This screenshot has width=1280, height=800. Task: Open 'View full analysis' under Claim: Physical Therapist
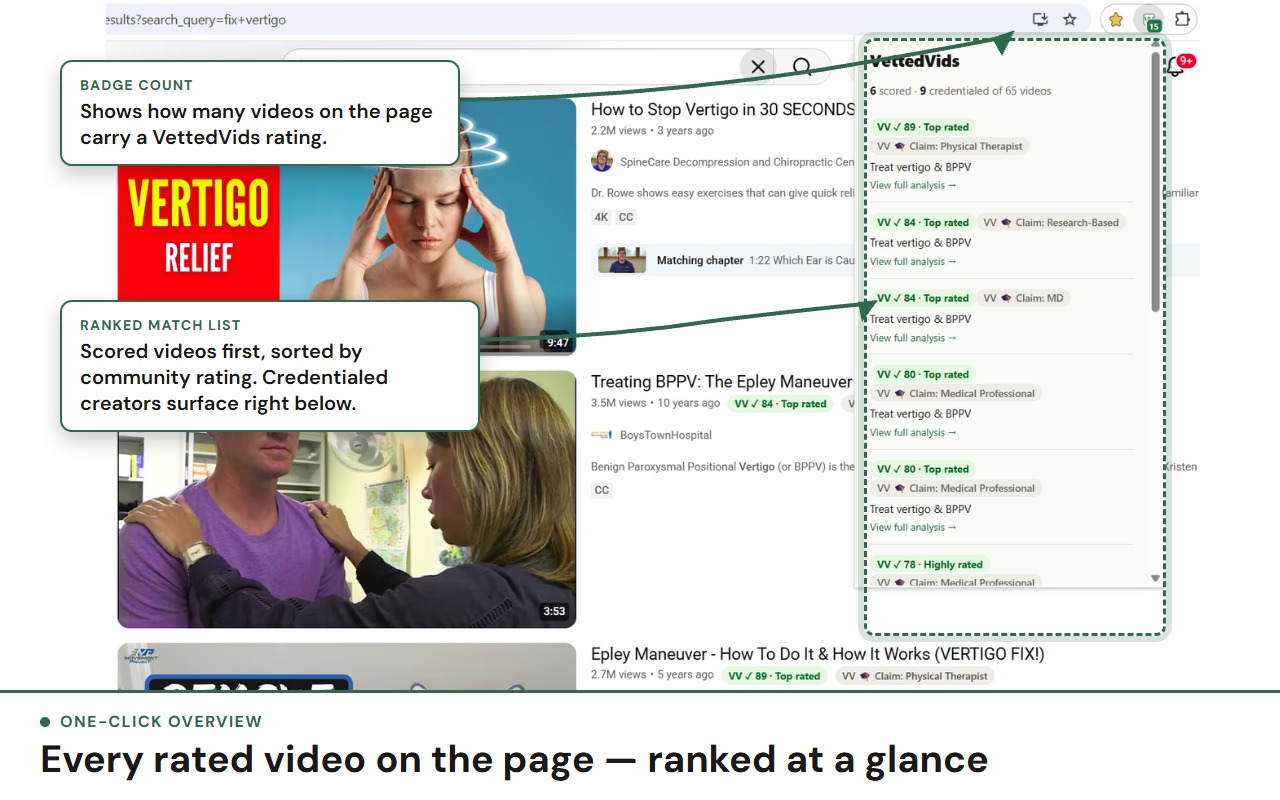(x=913, y=185)
